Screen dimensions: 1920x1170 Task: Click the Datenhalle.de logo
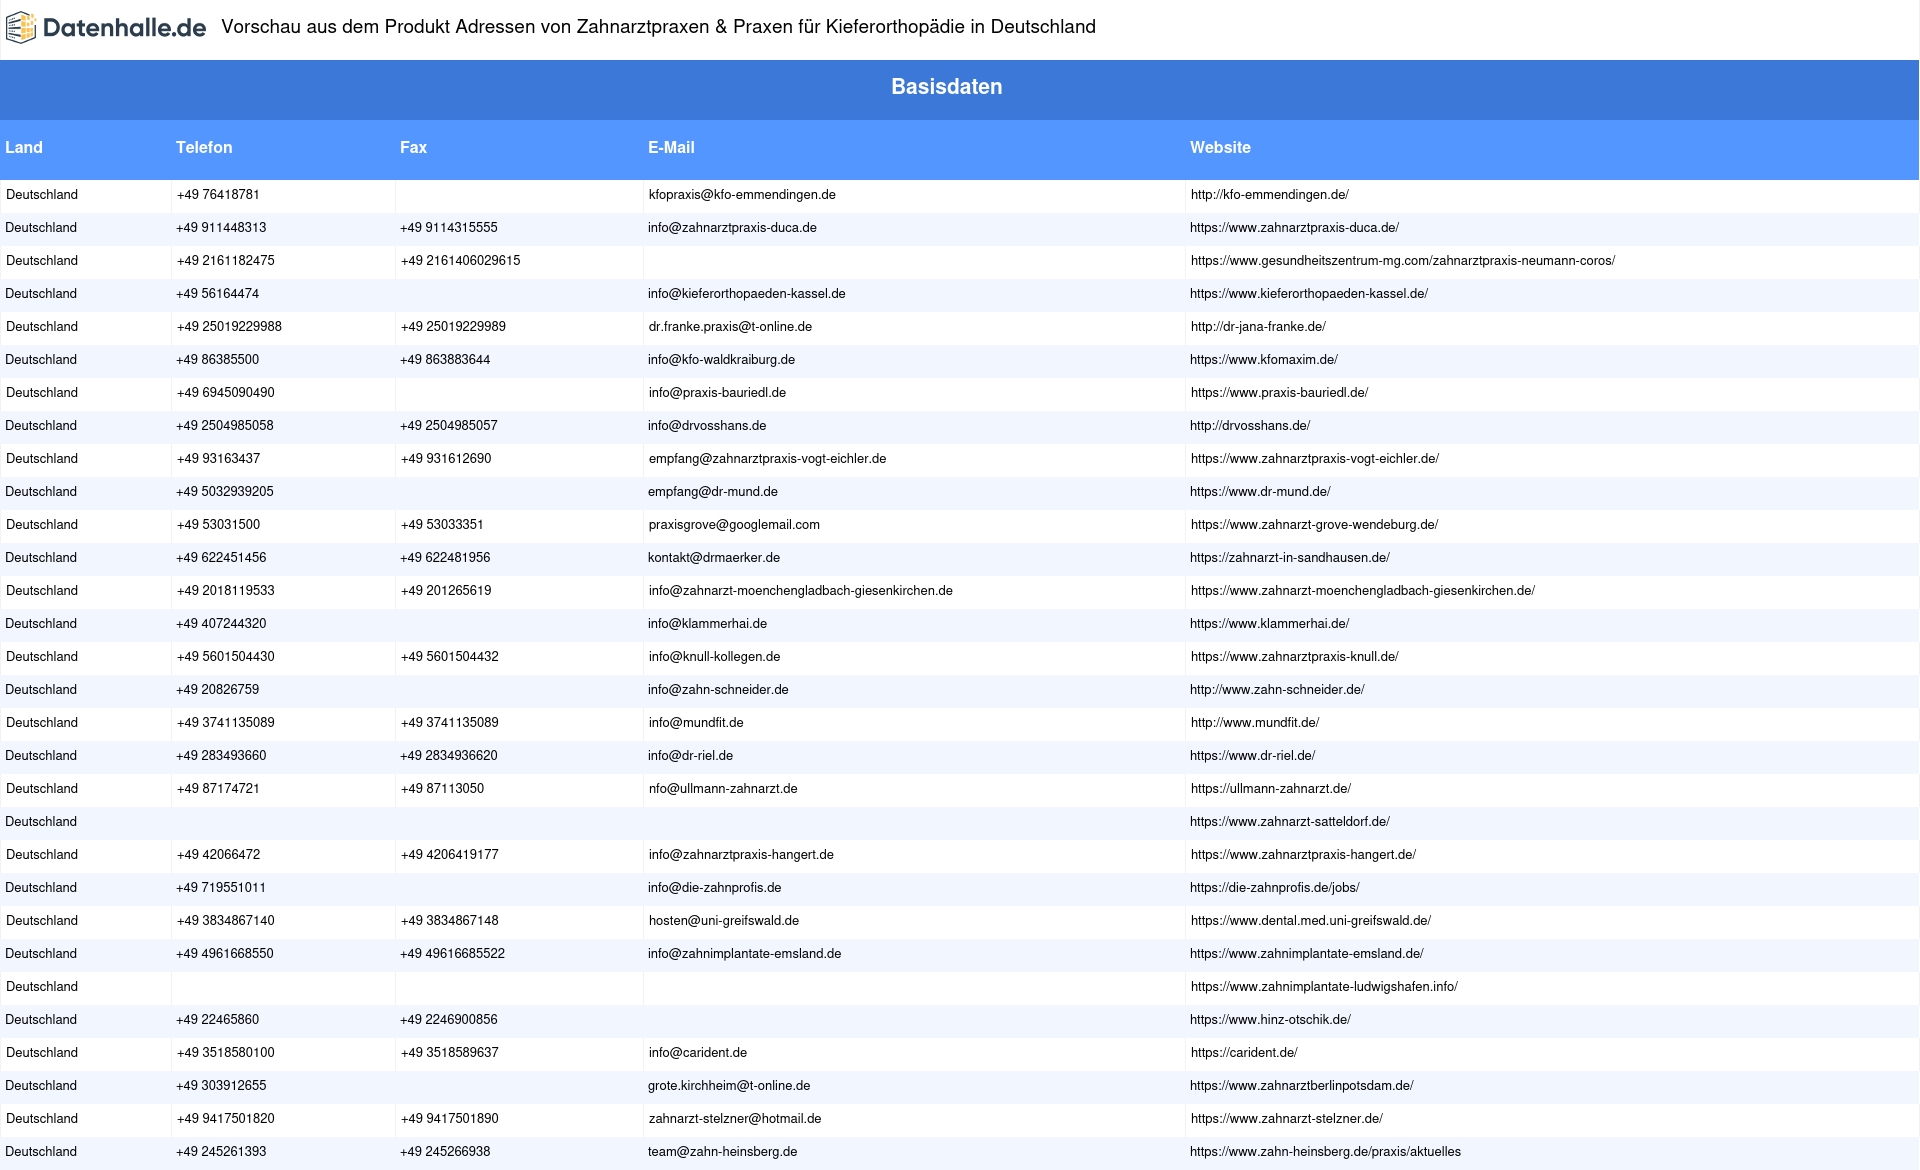point(106,28)
